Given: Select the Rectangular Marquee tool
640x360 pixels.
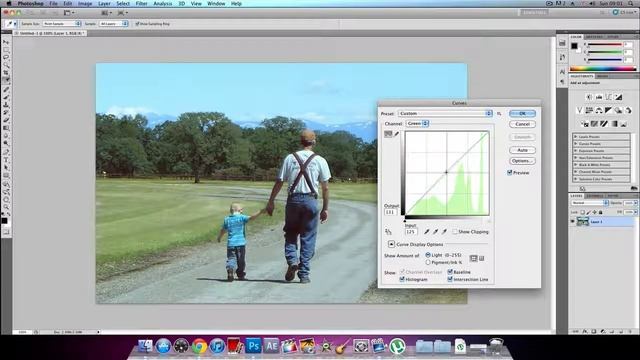Looking at the screenshot, I should pos(6,49).
